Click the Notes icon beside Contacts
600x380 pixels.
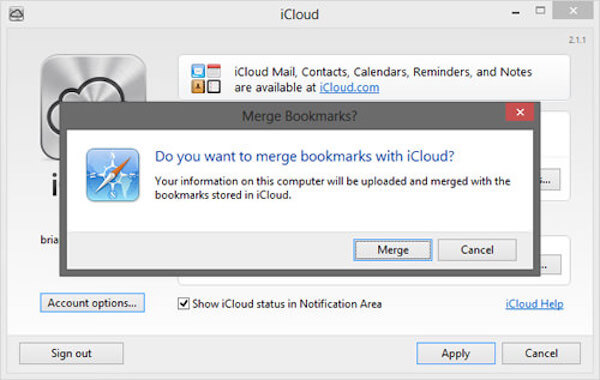(214, 87)
